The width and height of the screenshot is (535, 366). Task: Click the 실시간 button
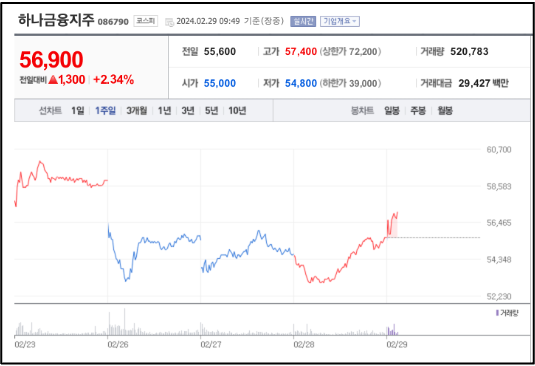303,21
